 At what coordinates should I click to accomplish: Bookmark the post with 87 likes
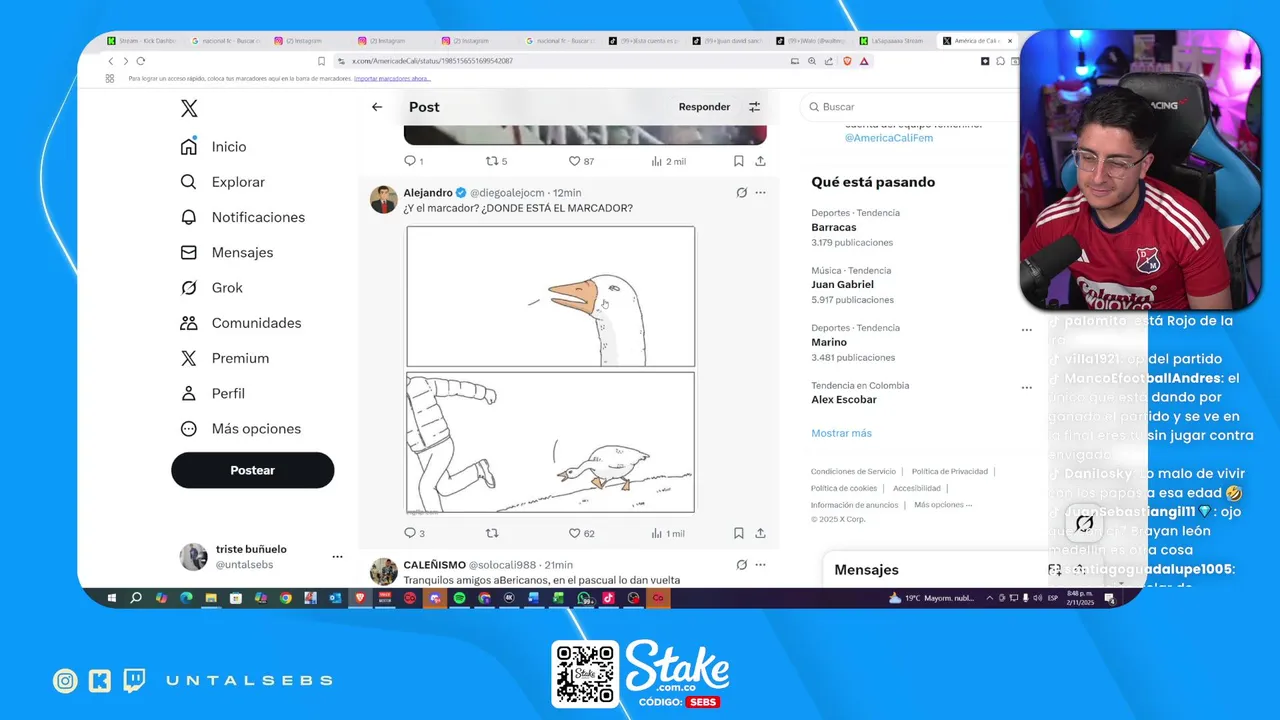click(x=738, y=161)
